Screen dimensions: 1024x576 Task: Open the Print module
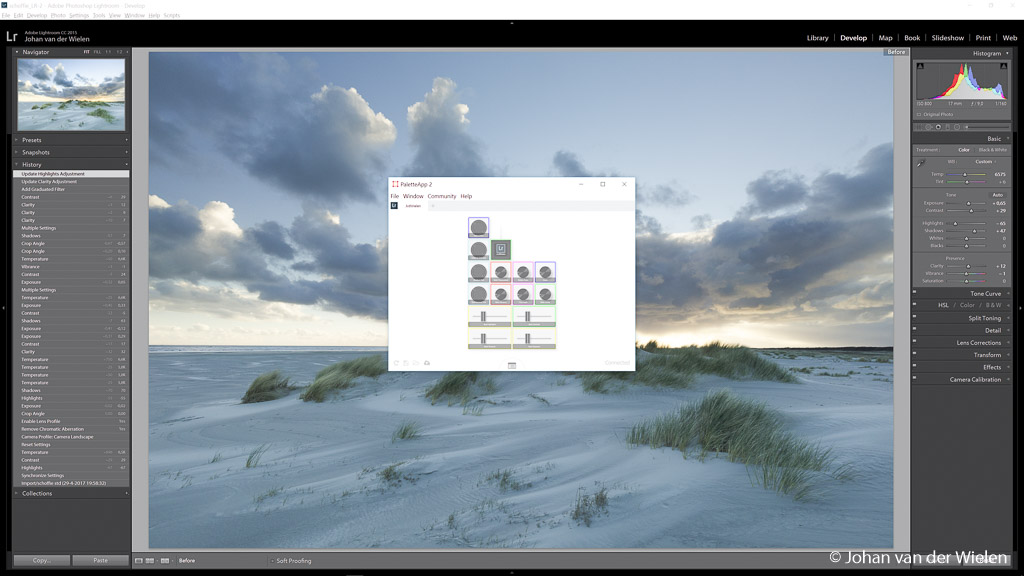pyautogui.click(x=983, y=38)
